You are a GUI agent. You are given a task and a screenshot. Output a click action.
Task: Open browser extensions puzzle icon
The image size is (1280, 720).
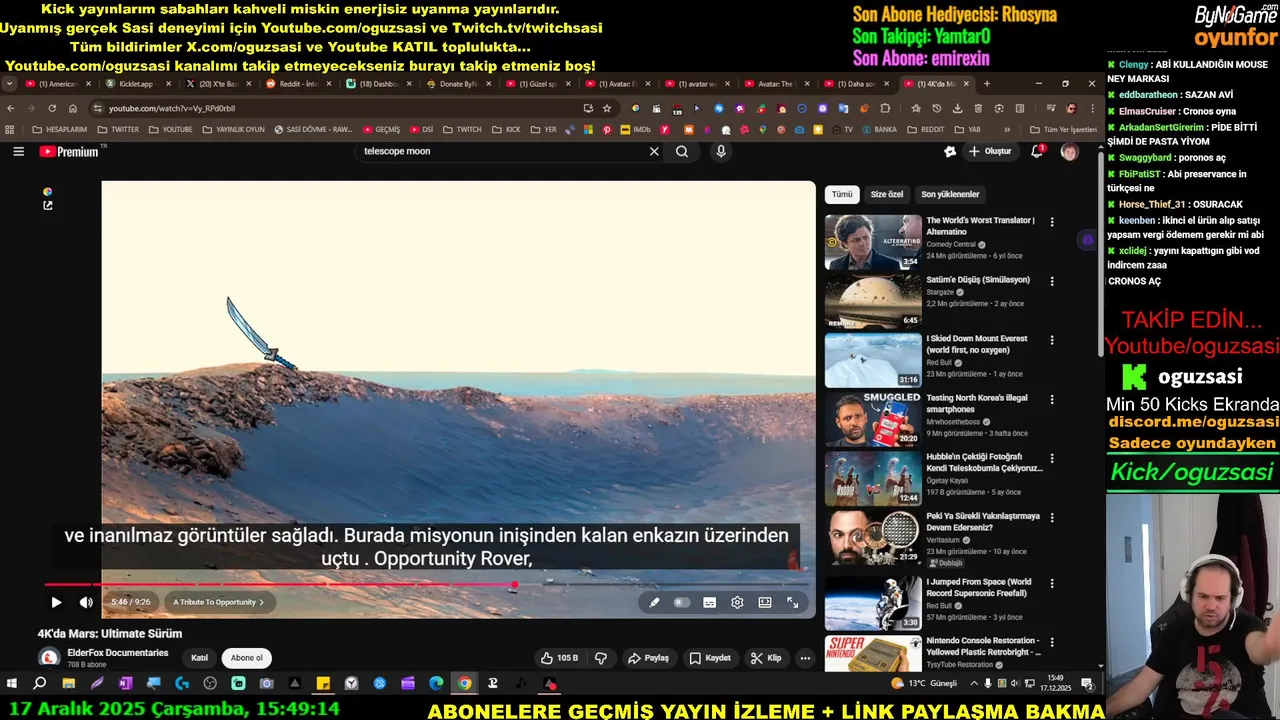885,108
